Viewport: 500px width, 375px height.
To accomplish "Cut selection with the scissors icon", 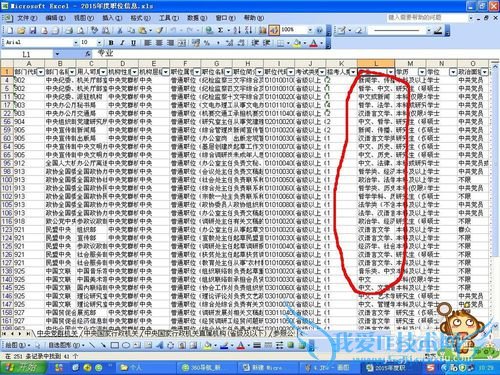I will (120, 31).
